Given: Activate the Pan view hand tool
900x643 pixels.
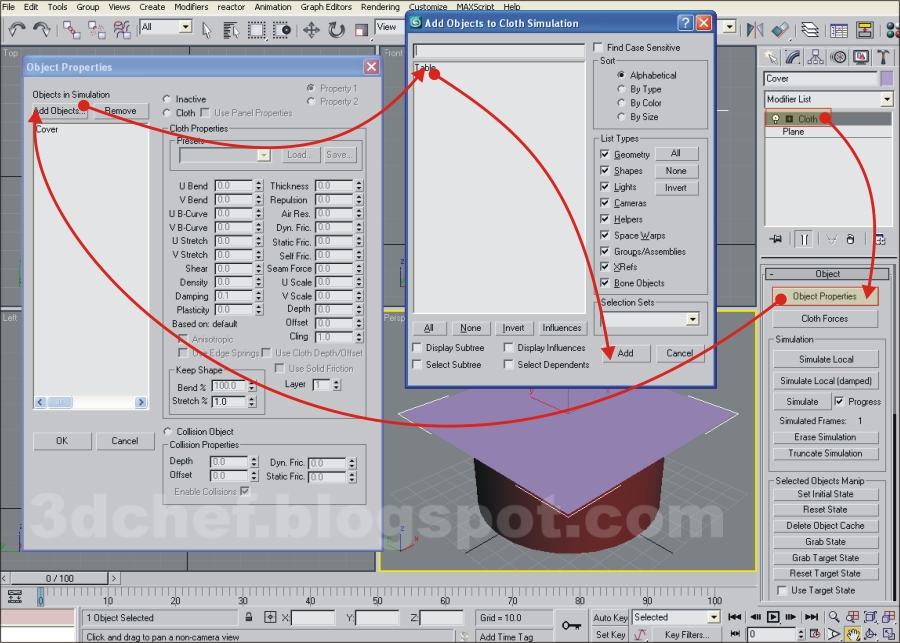Looking at the screenshot, I should [855, 633].
